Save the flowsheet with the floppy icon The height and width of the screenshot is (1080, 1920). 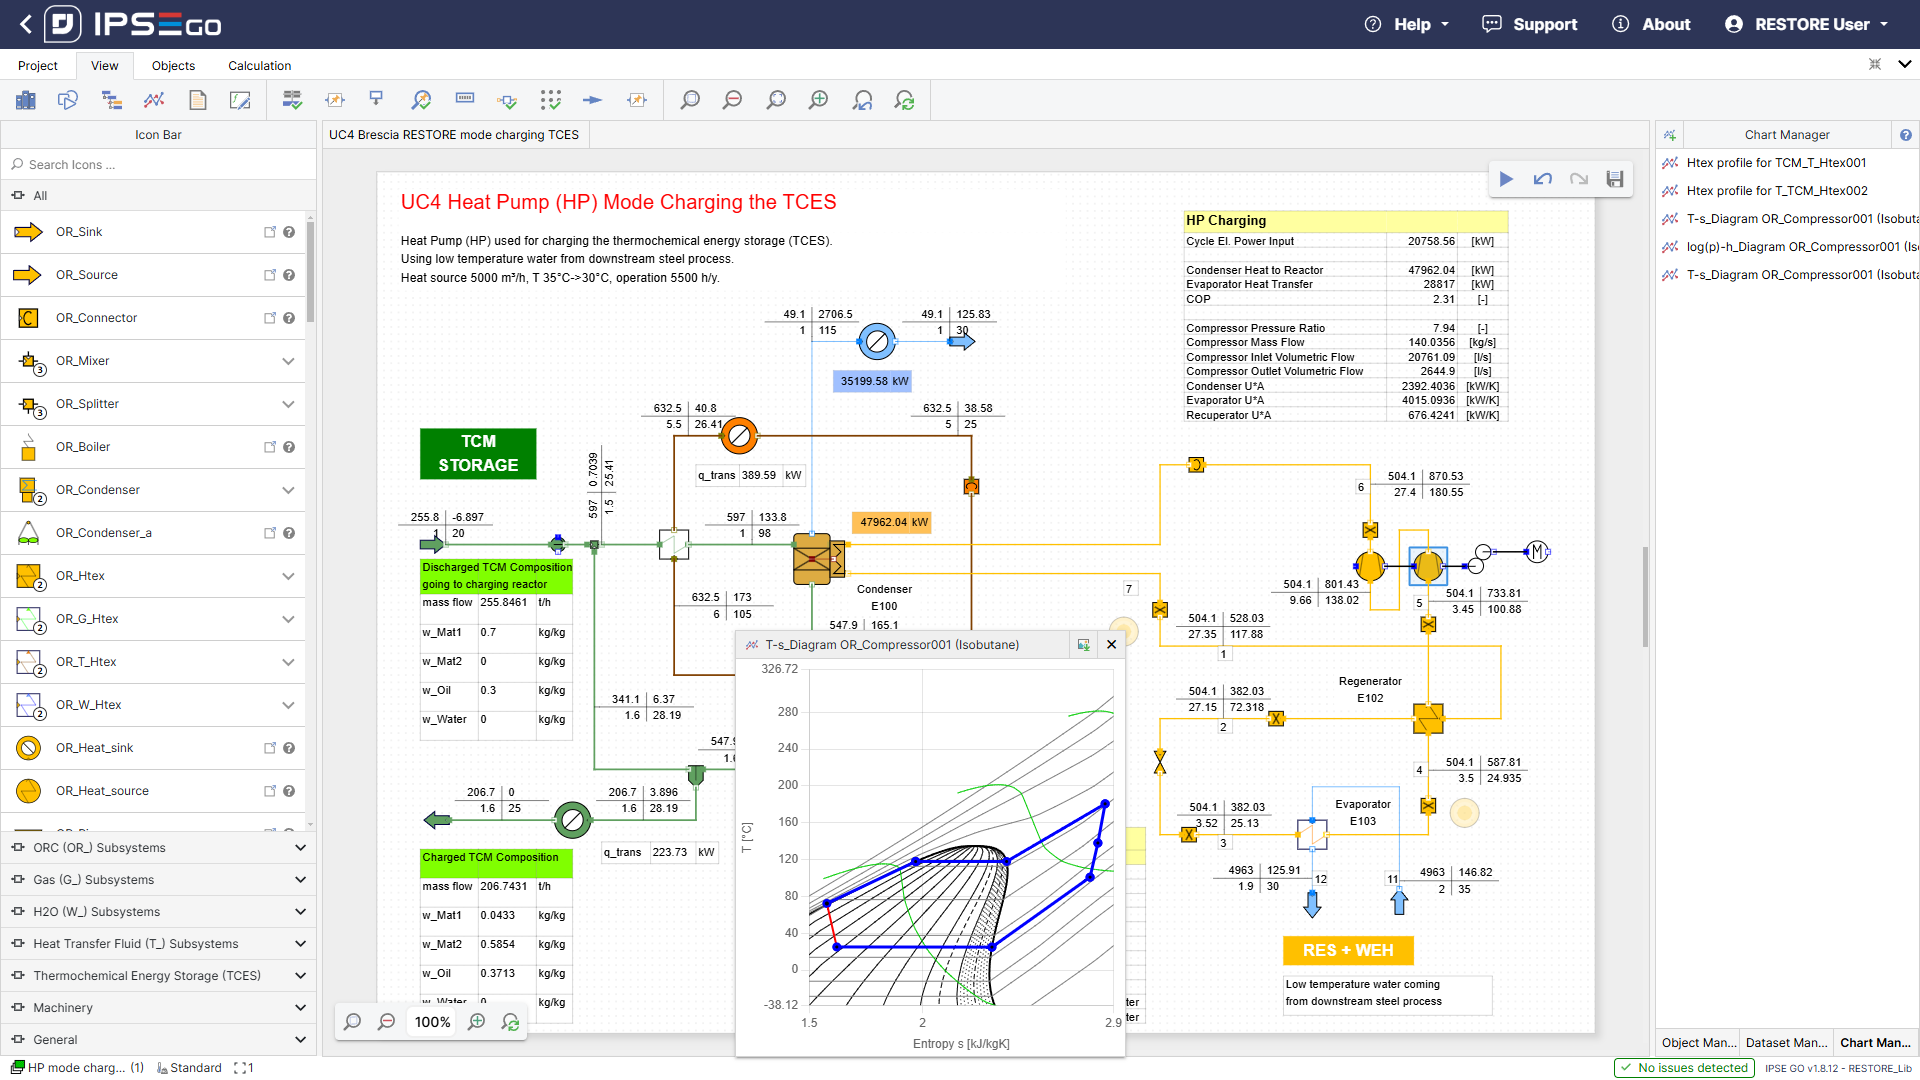coord(1615,179)
